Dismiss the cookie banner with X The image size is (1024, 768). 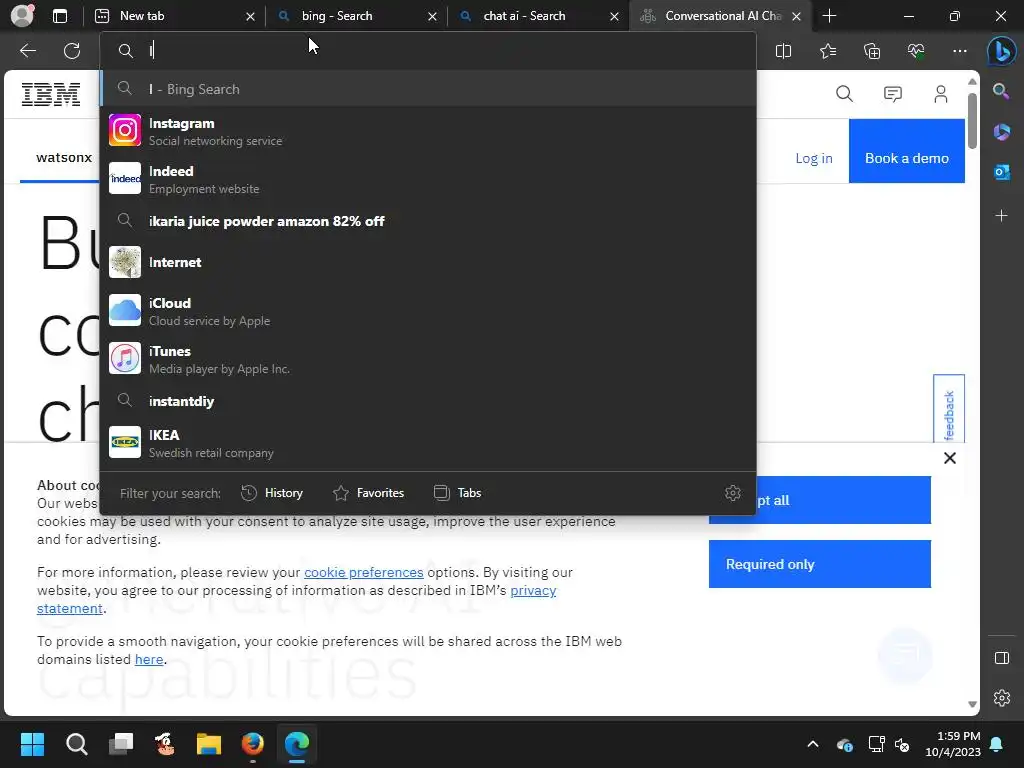pyautogui.click(x=950, y=458)
